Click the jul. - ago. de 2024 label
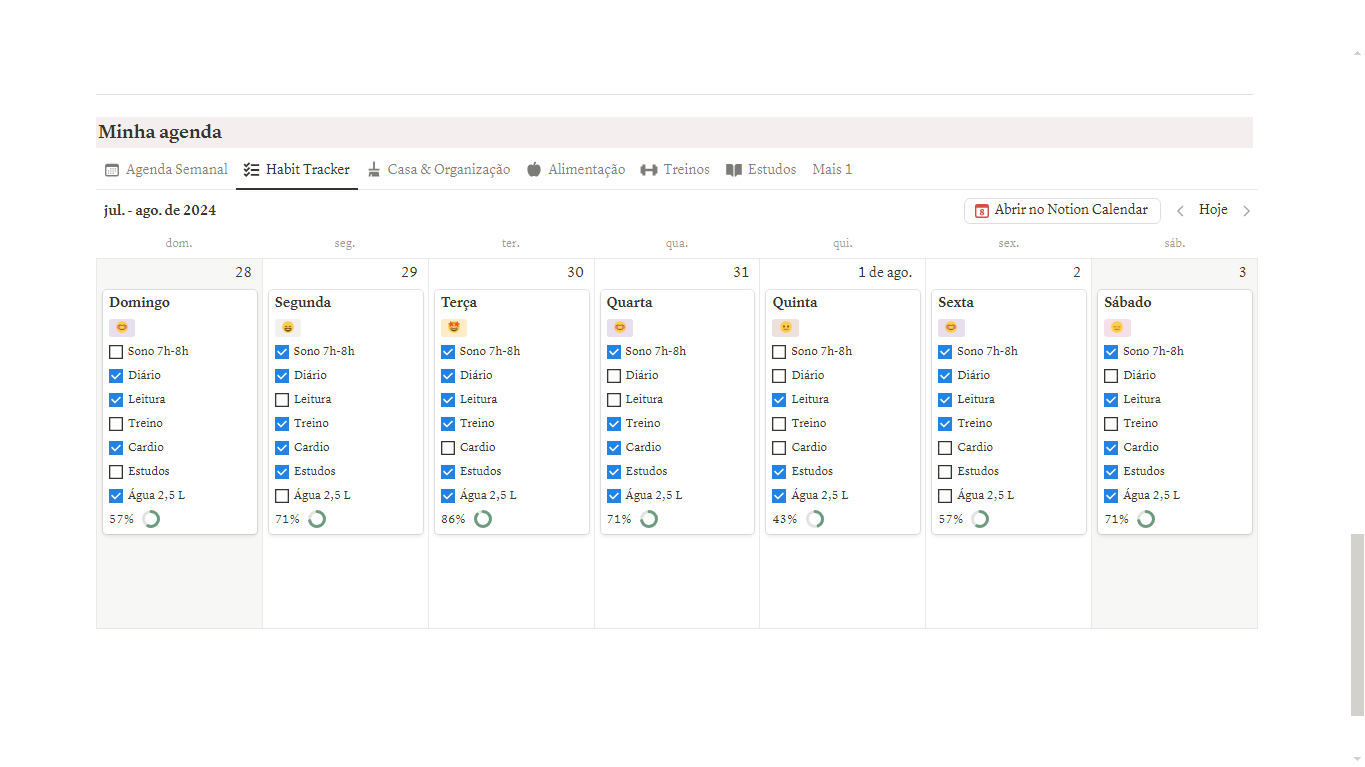 [x=159, y=211]
